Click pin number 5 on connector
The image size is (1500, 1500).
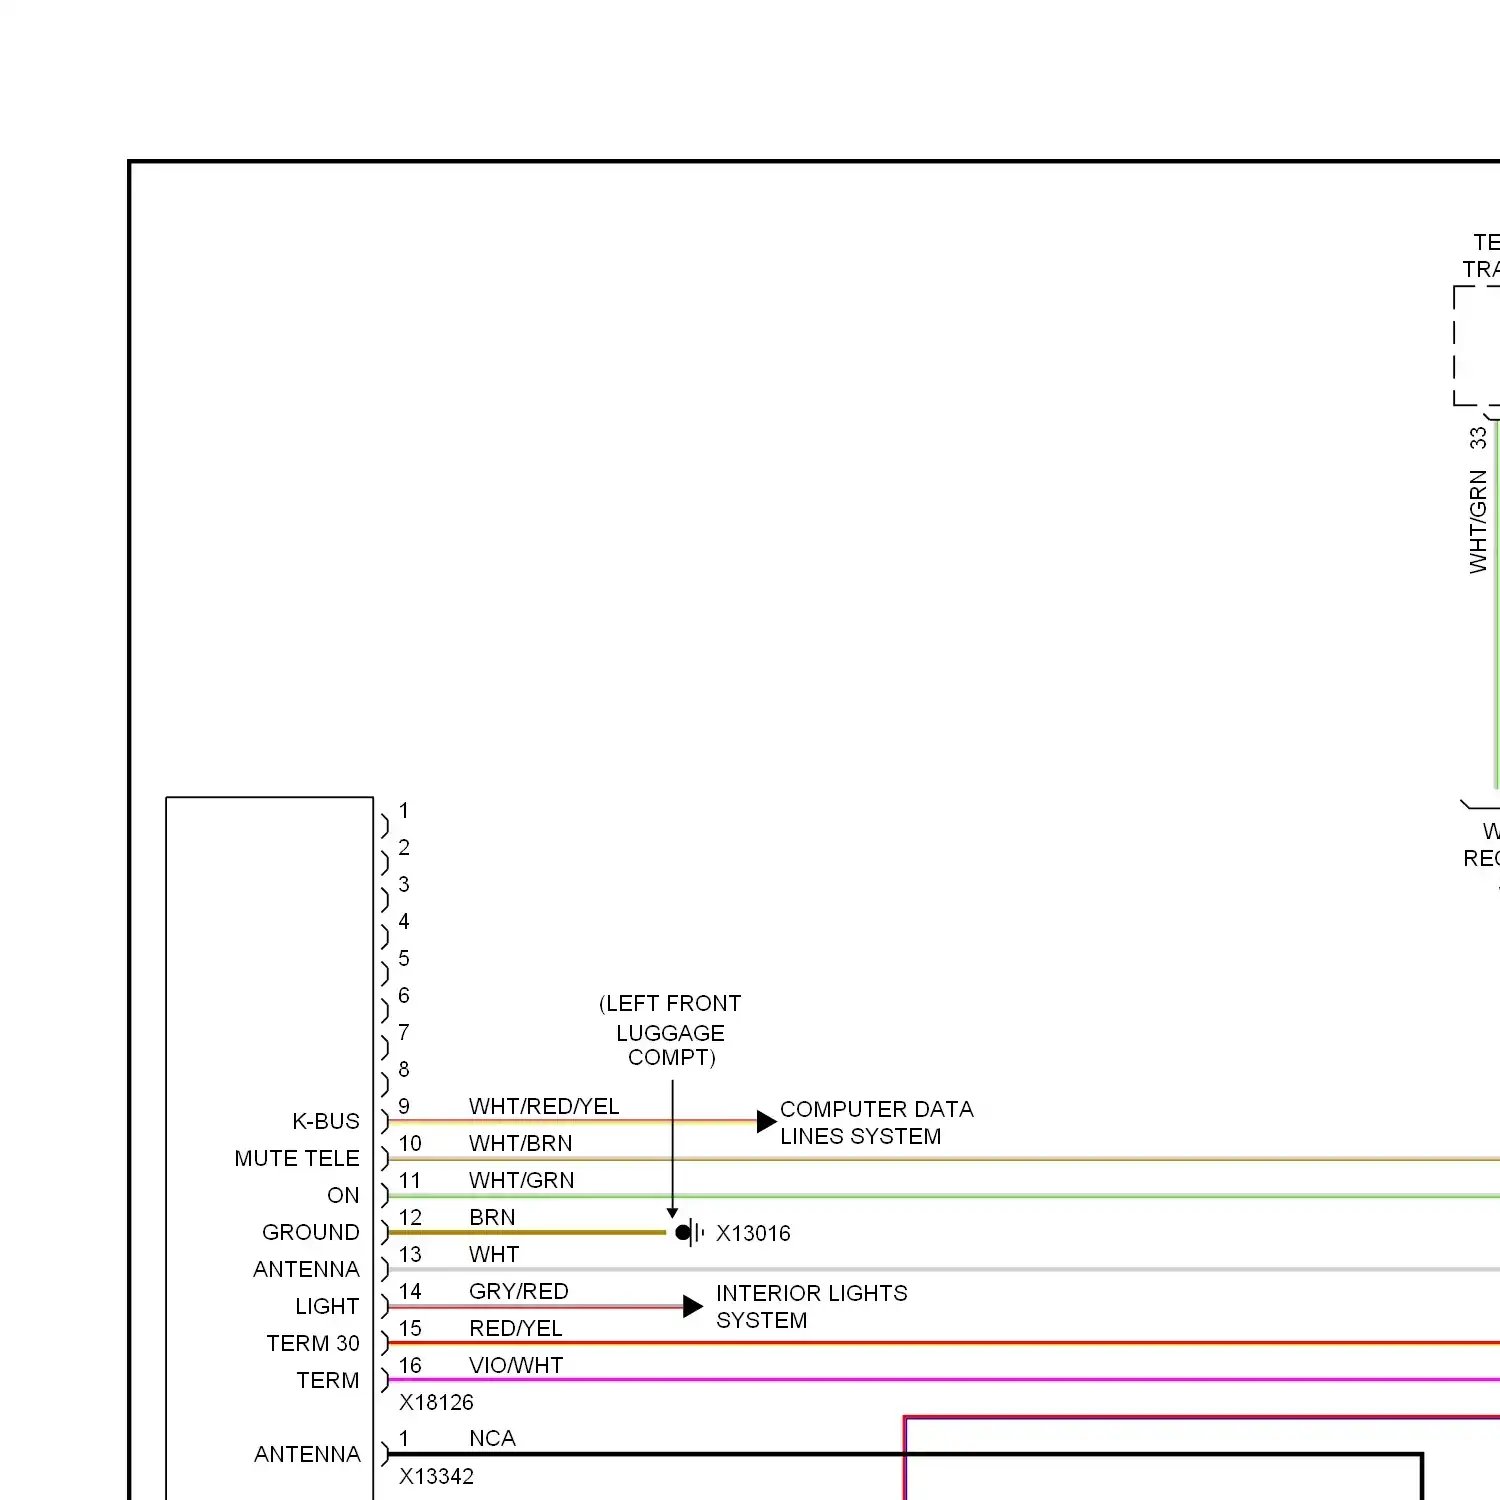[404, 958]
